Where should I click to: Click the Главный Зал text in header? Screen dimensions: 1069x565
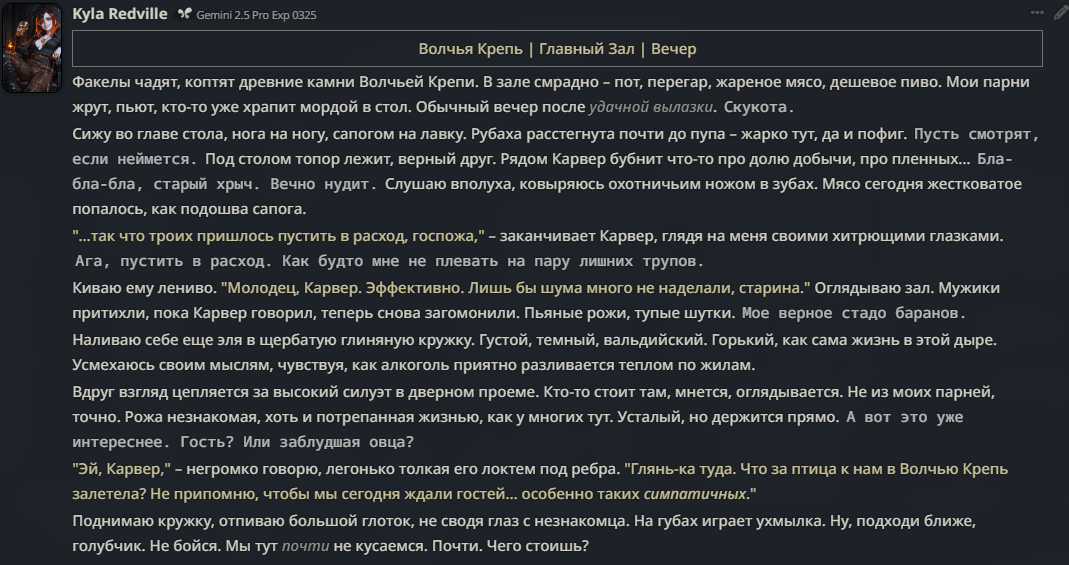(586, 49)
